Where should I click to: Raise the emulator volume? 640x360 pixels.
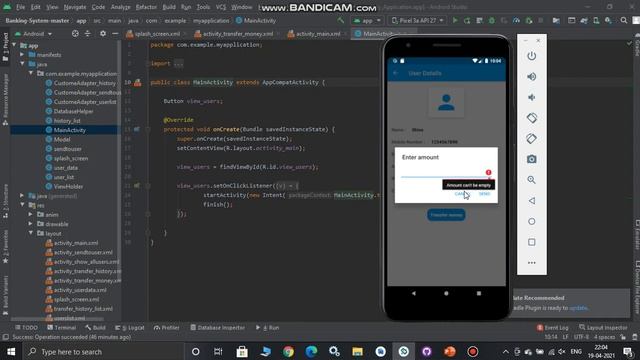[531, 77]
